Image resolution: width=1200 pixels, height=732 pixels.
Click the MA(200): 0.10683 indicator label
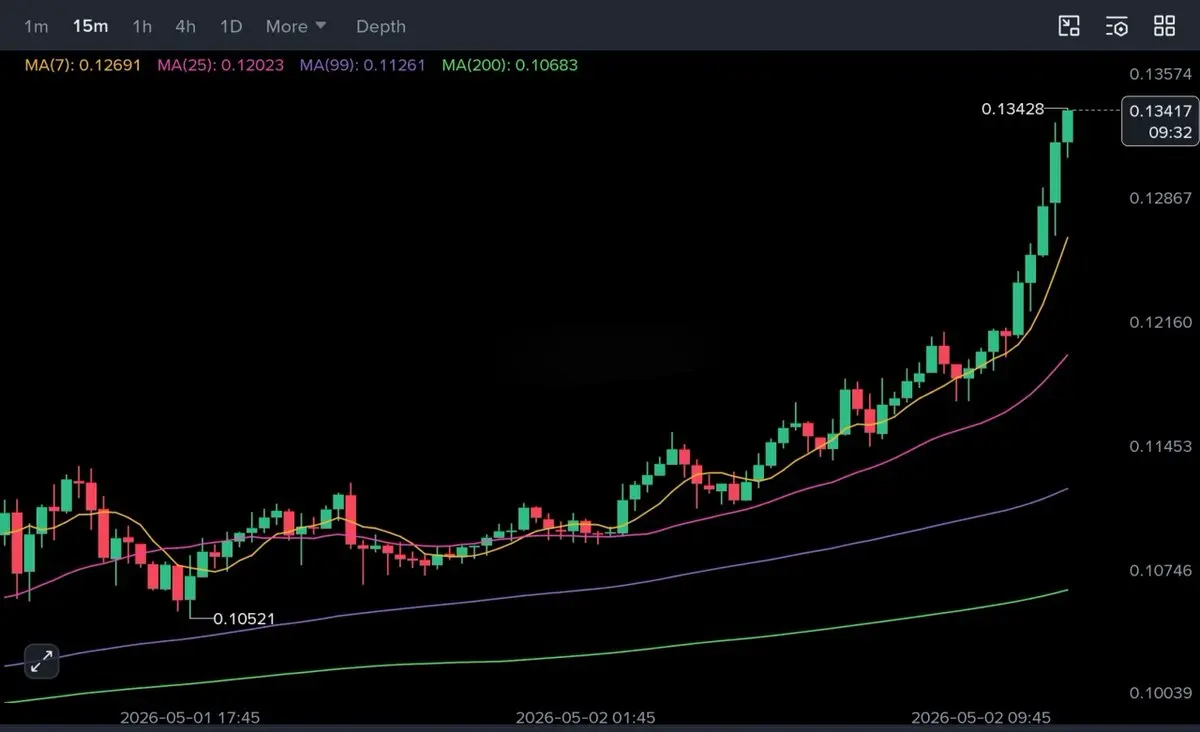pos(510,65)
